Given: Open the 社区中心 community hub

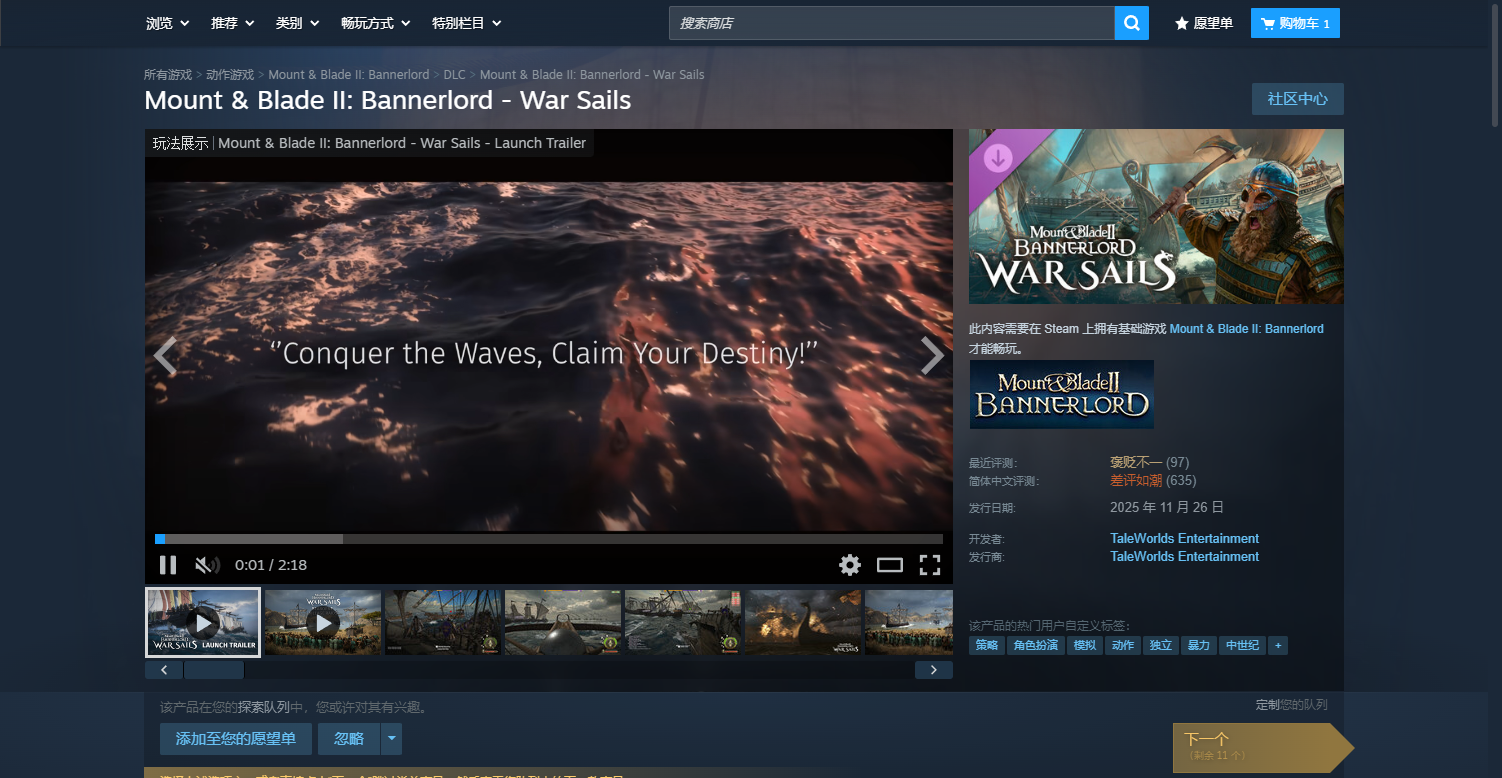Looking at the screenshot, I should tap(1298, 99).
